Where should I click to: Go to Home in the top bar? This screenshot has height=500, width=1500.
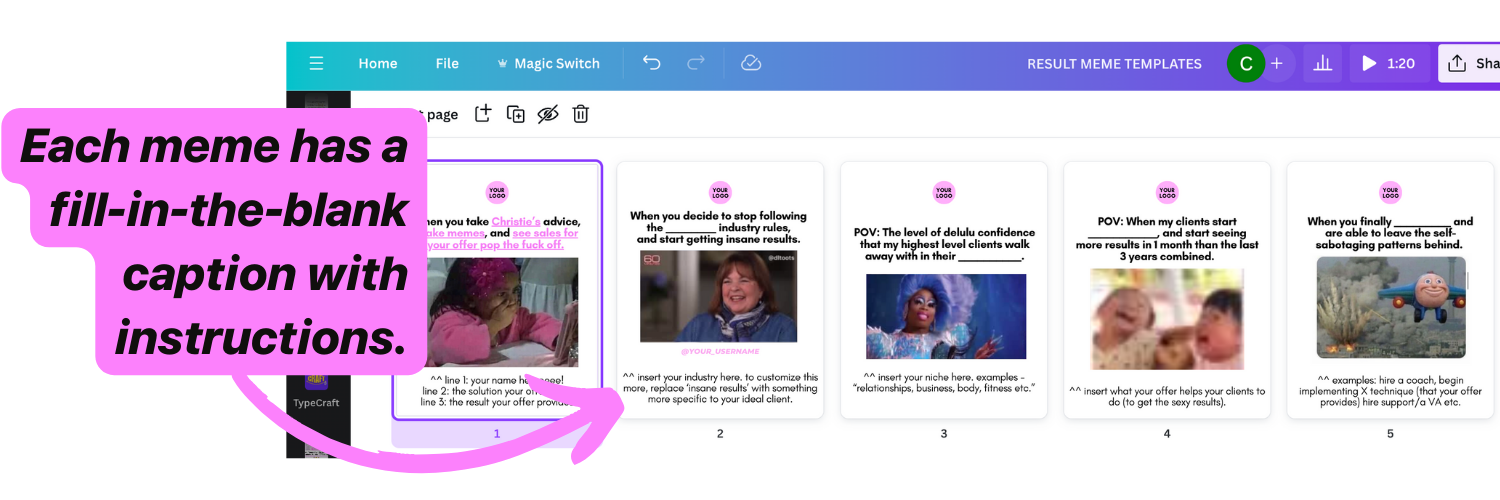pyautogui.click(x=378, y=64)
